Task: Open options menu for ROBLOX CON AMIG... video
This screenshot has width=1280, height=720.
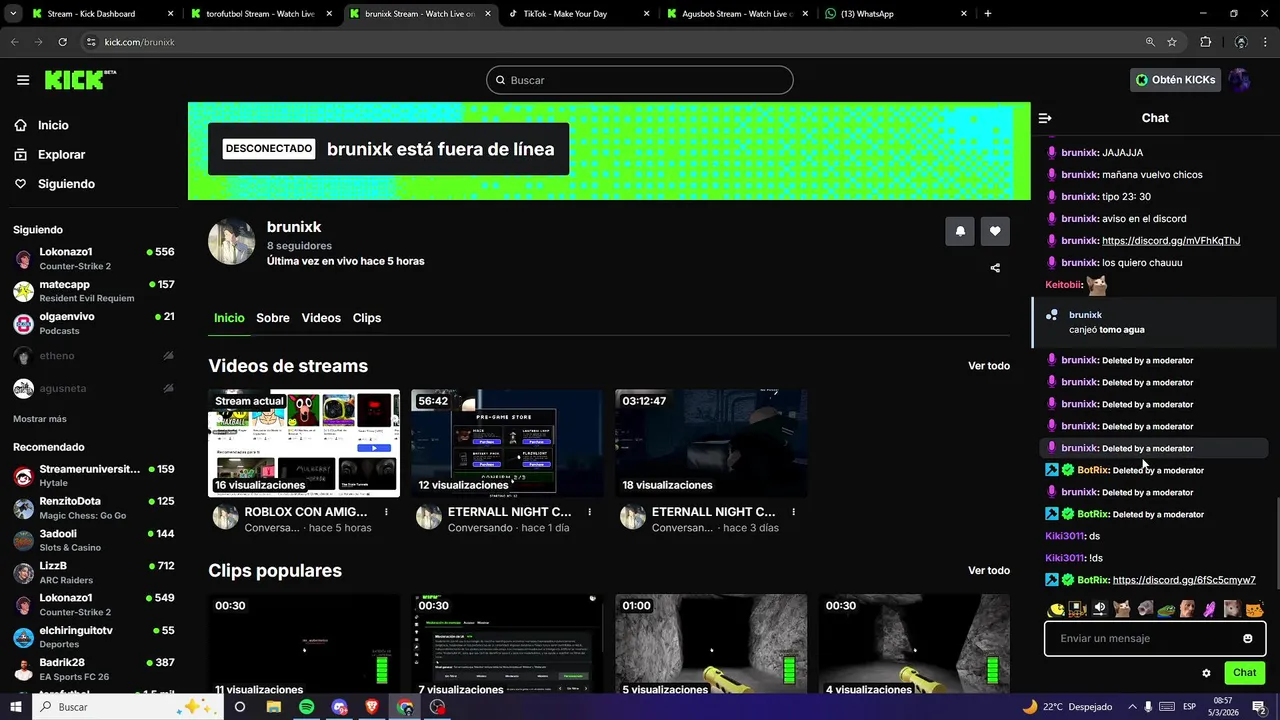Action: (386, 512)
